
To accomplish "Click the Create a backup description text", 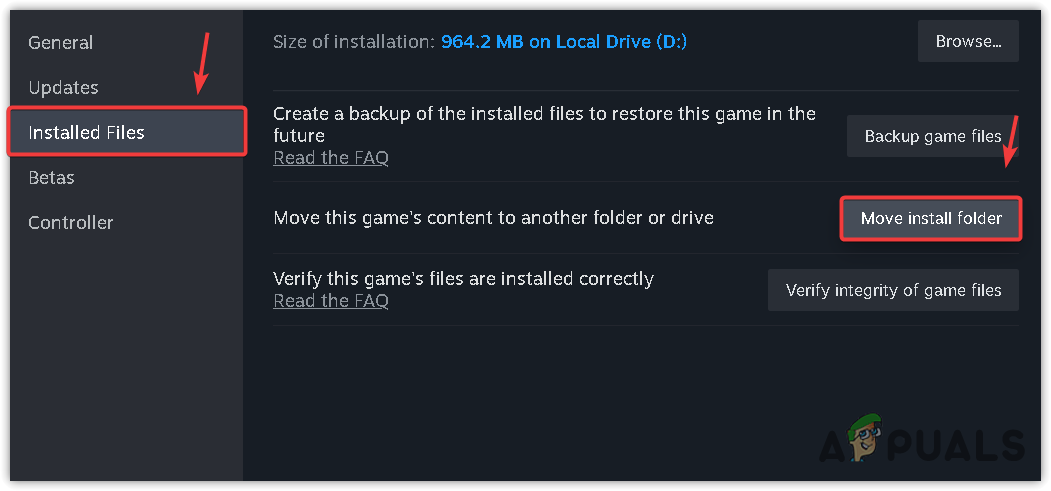I will click(544, 124).
